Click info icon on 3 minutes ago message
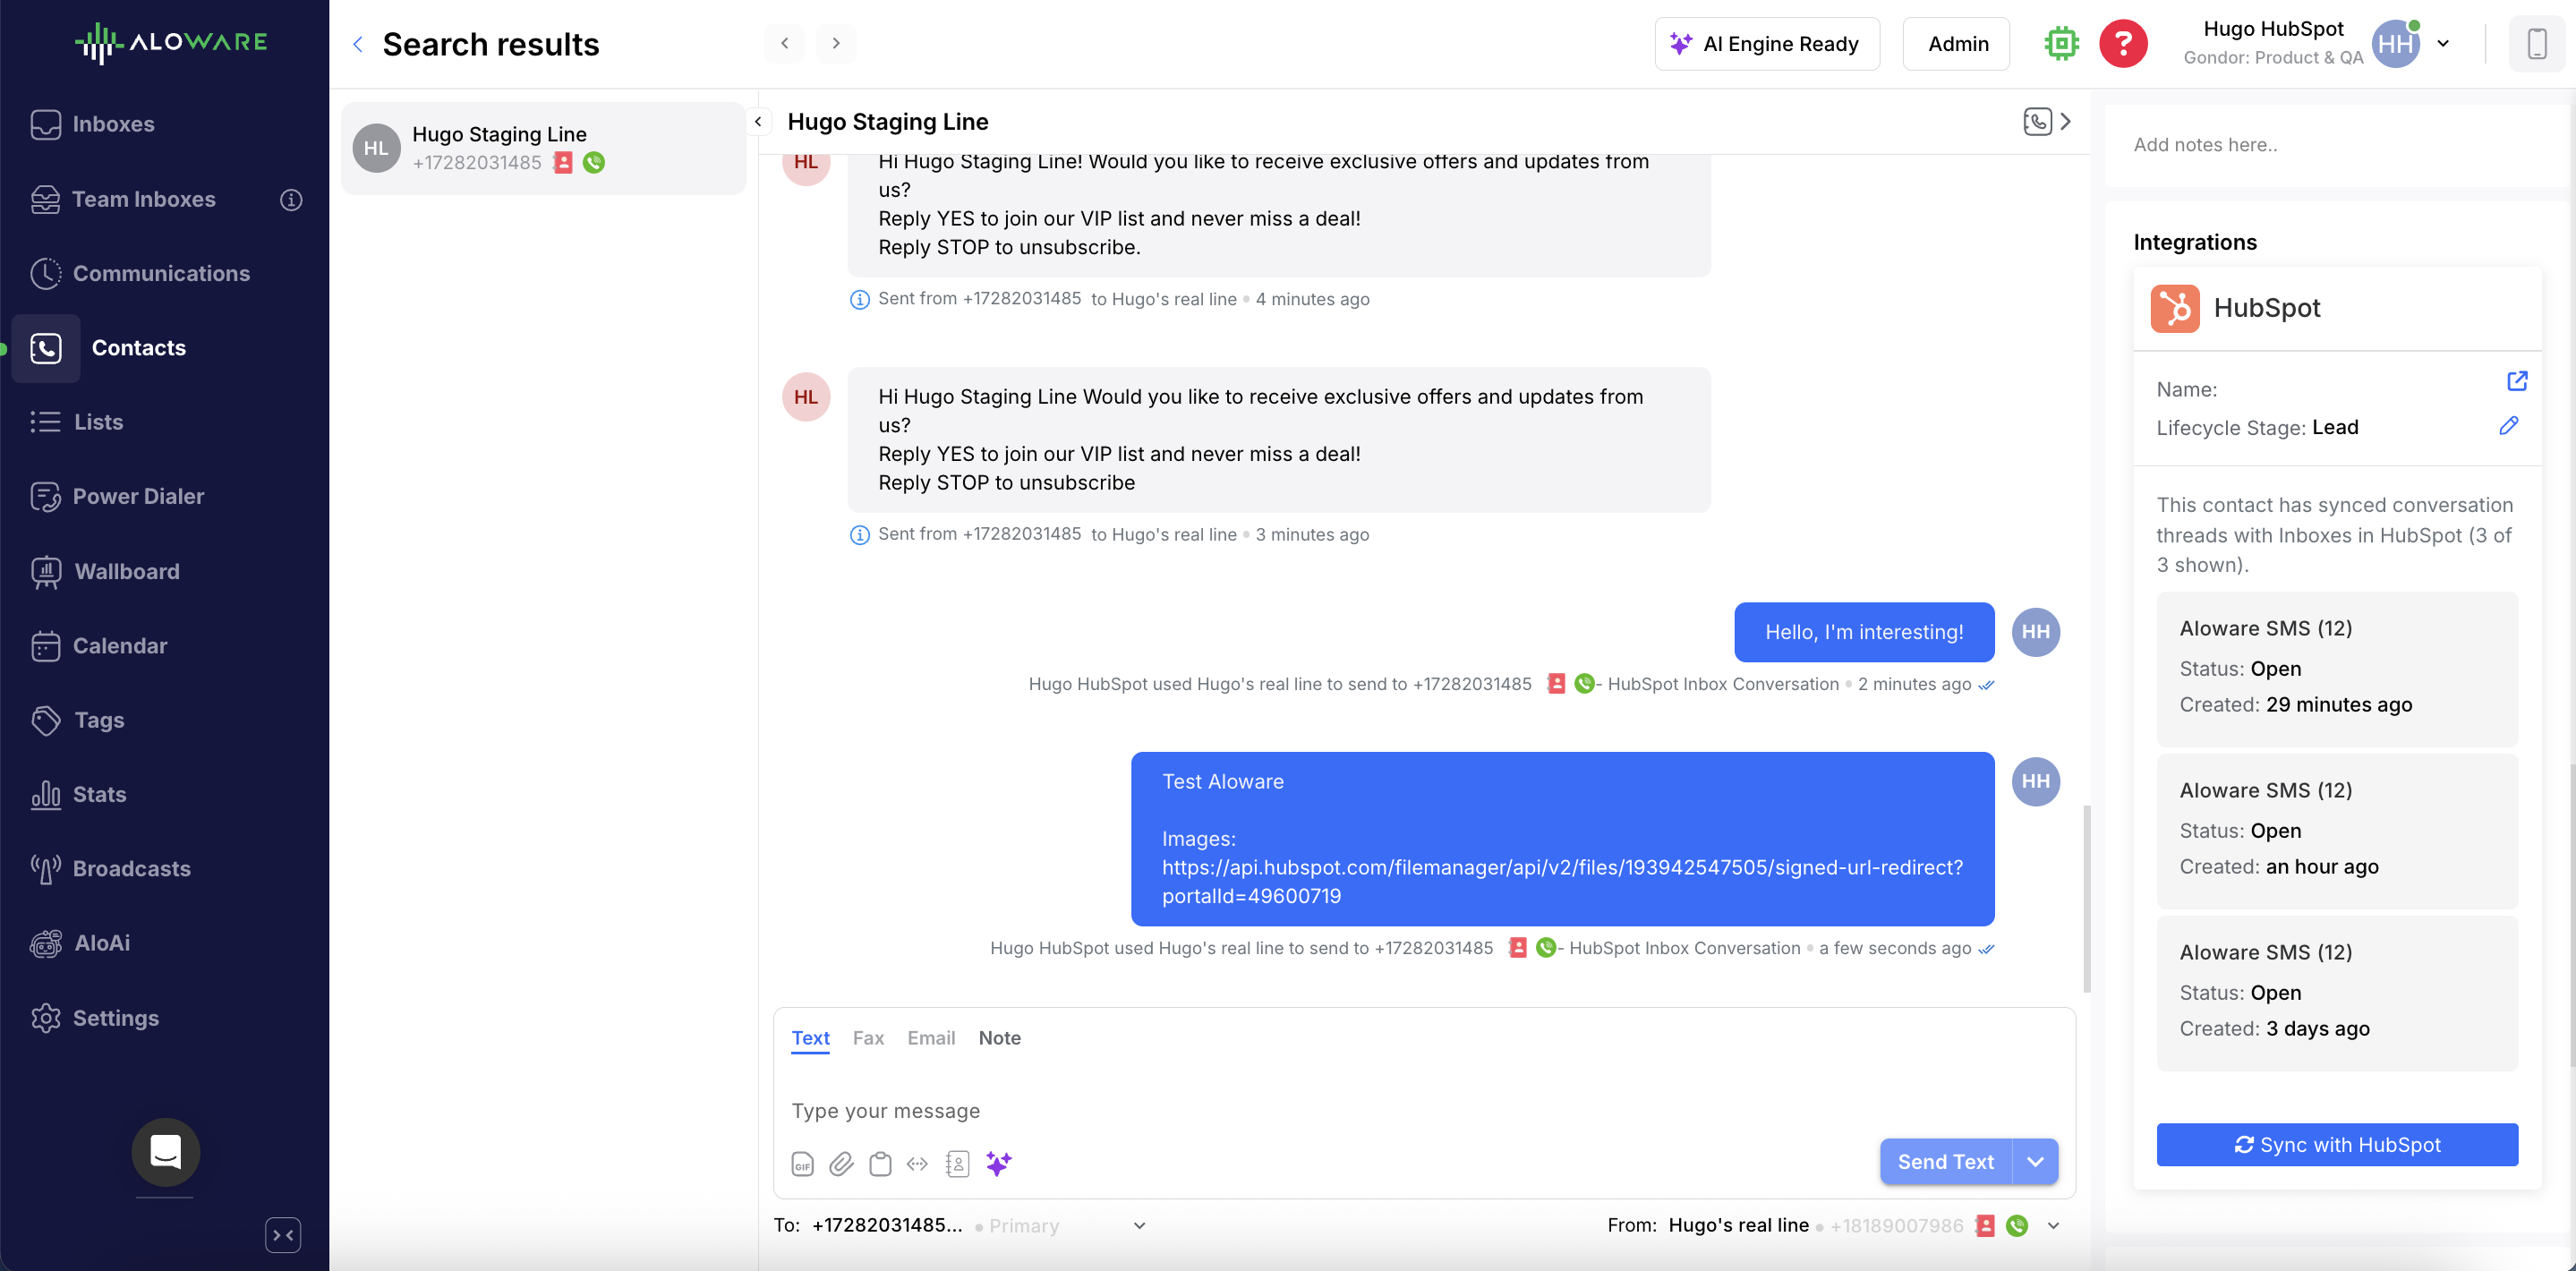 click(859, 535)
